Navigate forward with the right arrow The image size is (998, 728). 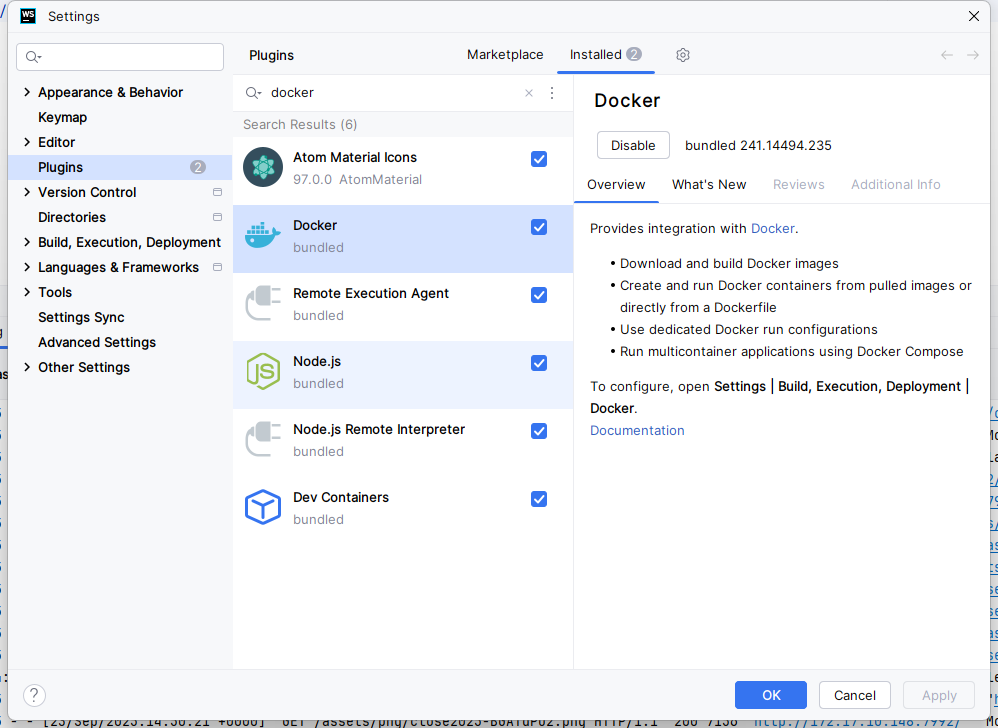973,55
